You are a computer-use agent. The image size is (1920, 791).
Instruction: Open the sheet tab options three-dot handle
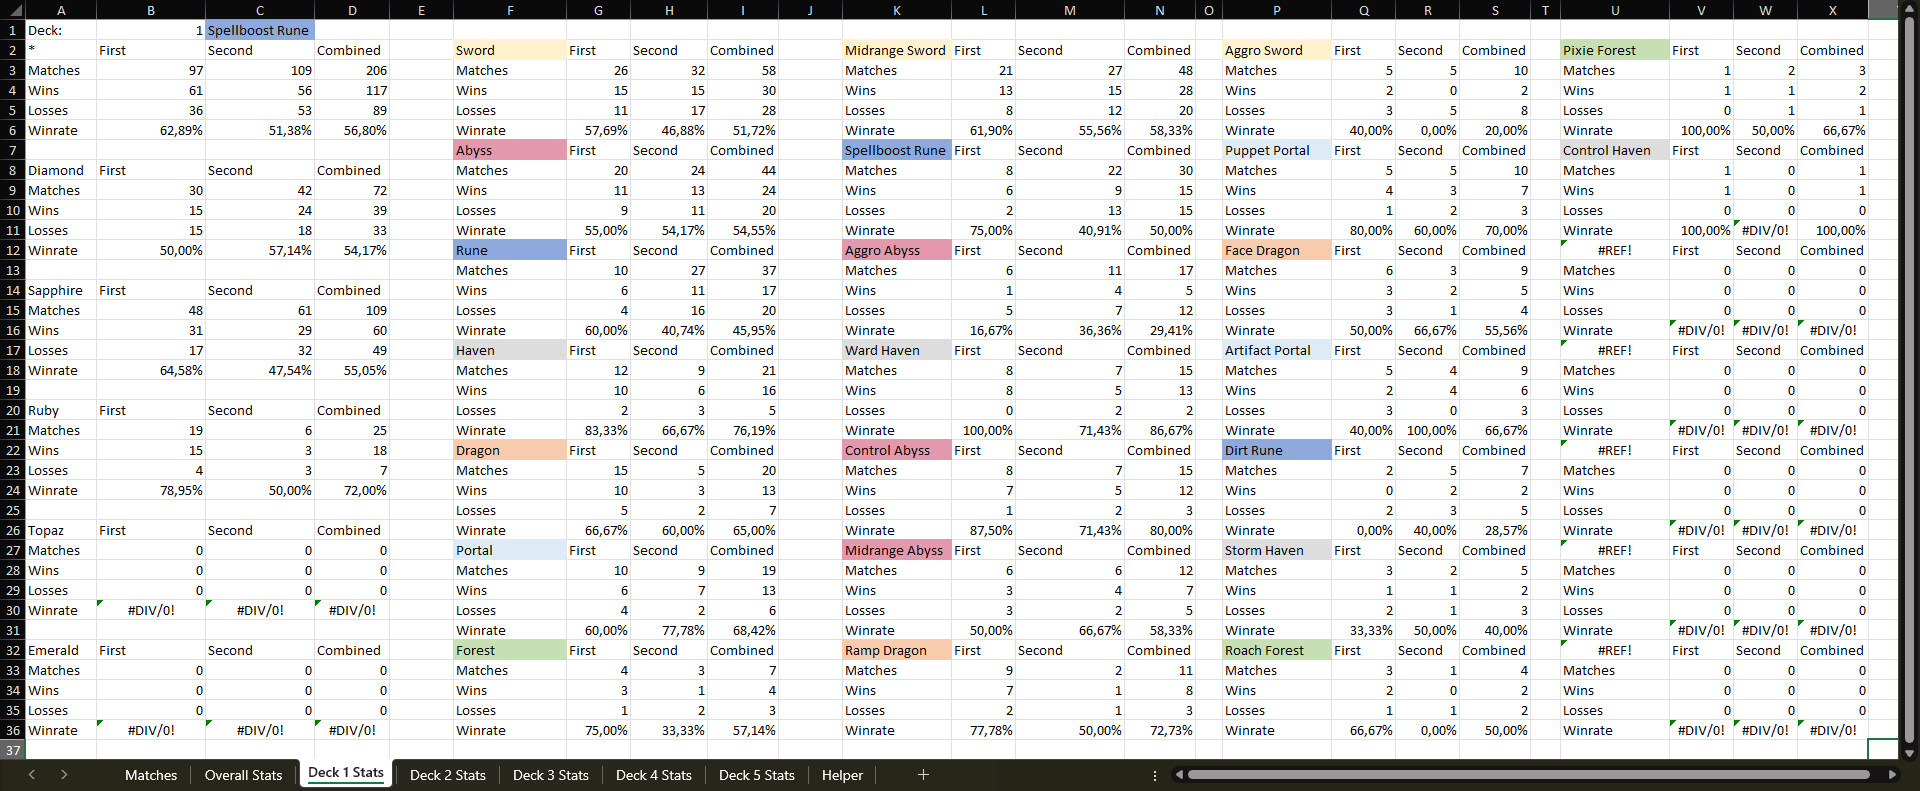tap(1155, 775)
